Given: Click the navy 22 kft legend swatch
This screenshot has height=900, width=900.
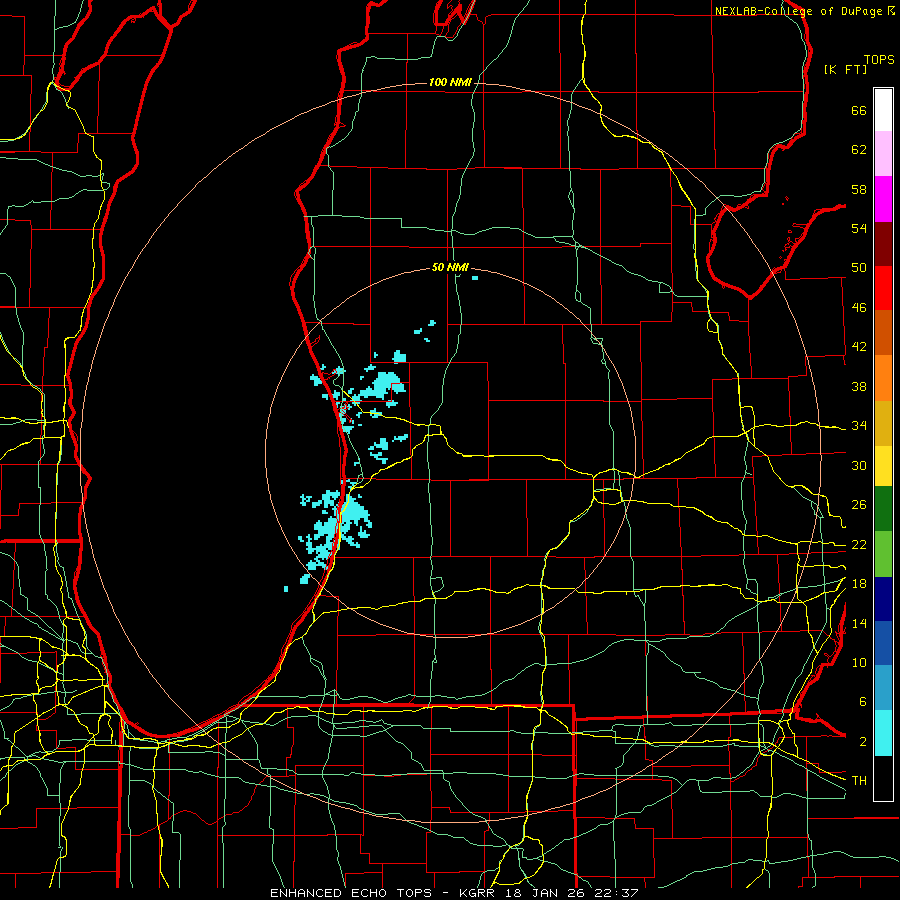Looking at the screenshot, I should coord(883,599).
